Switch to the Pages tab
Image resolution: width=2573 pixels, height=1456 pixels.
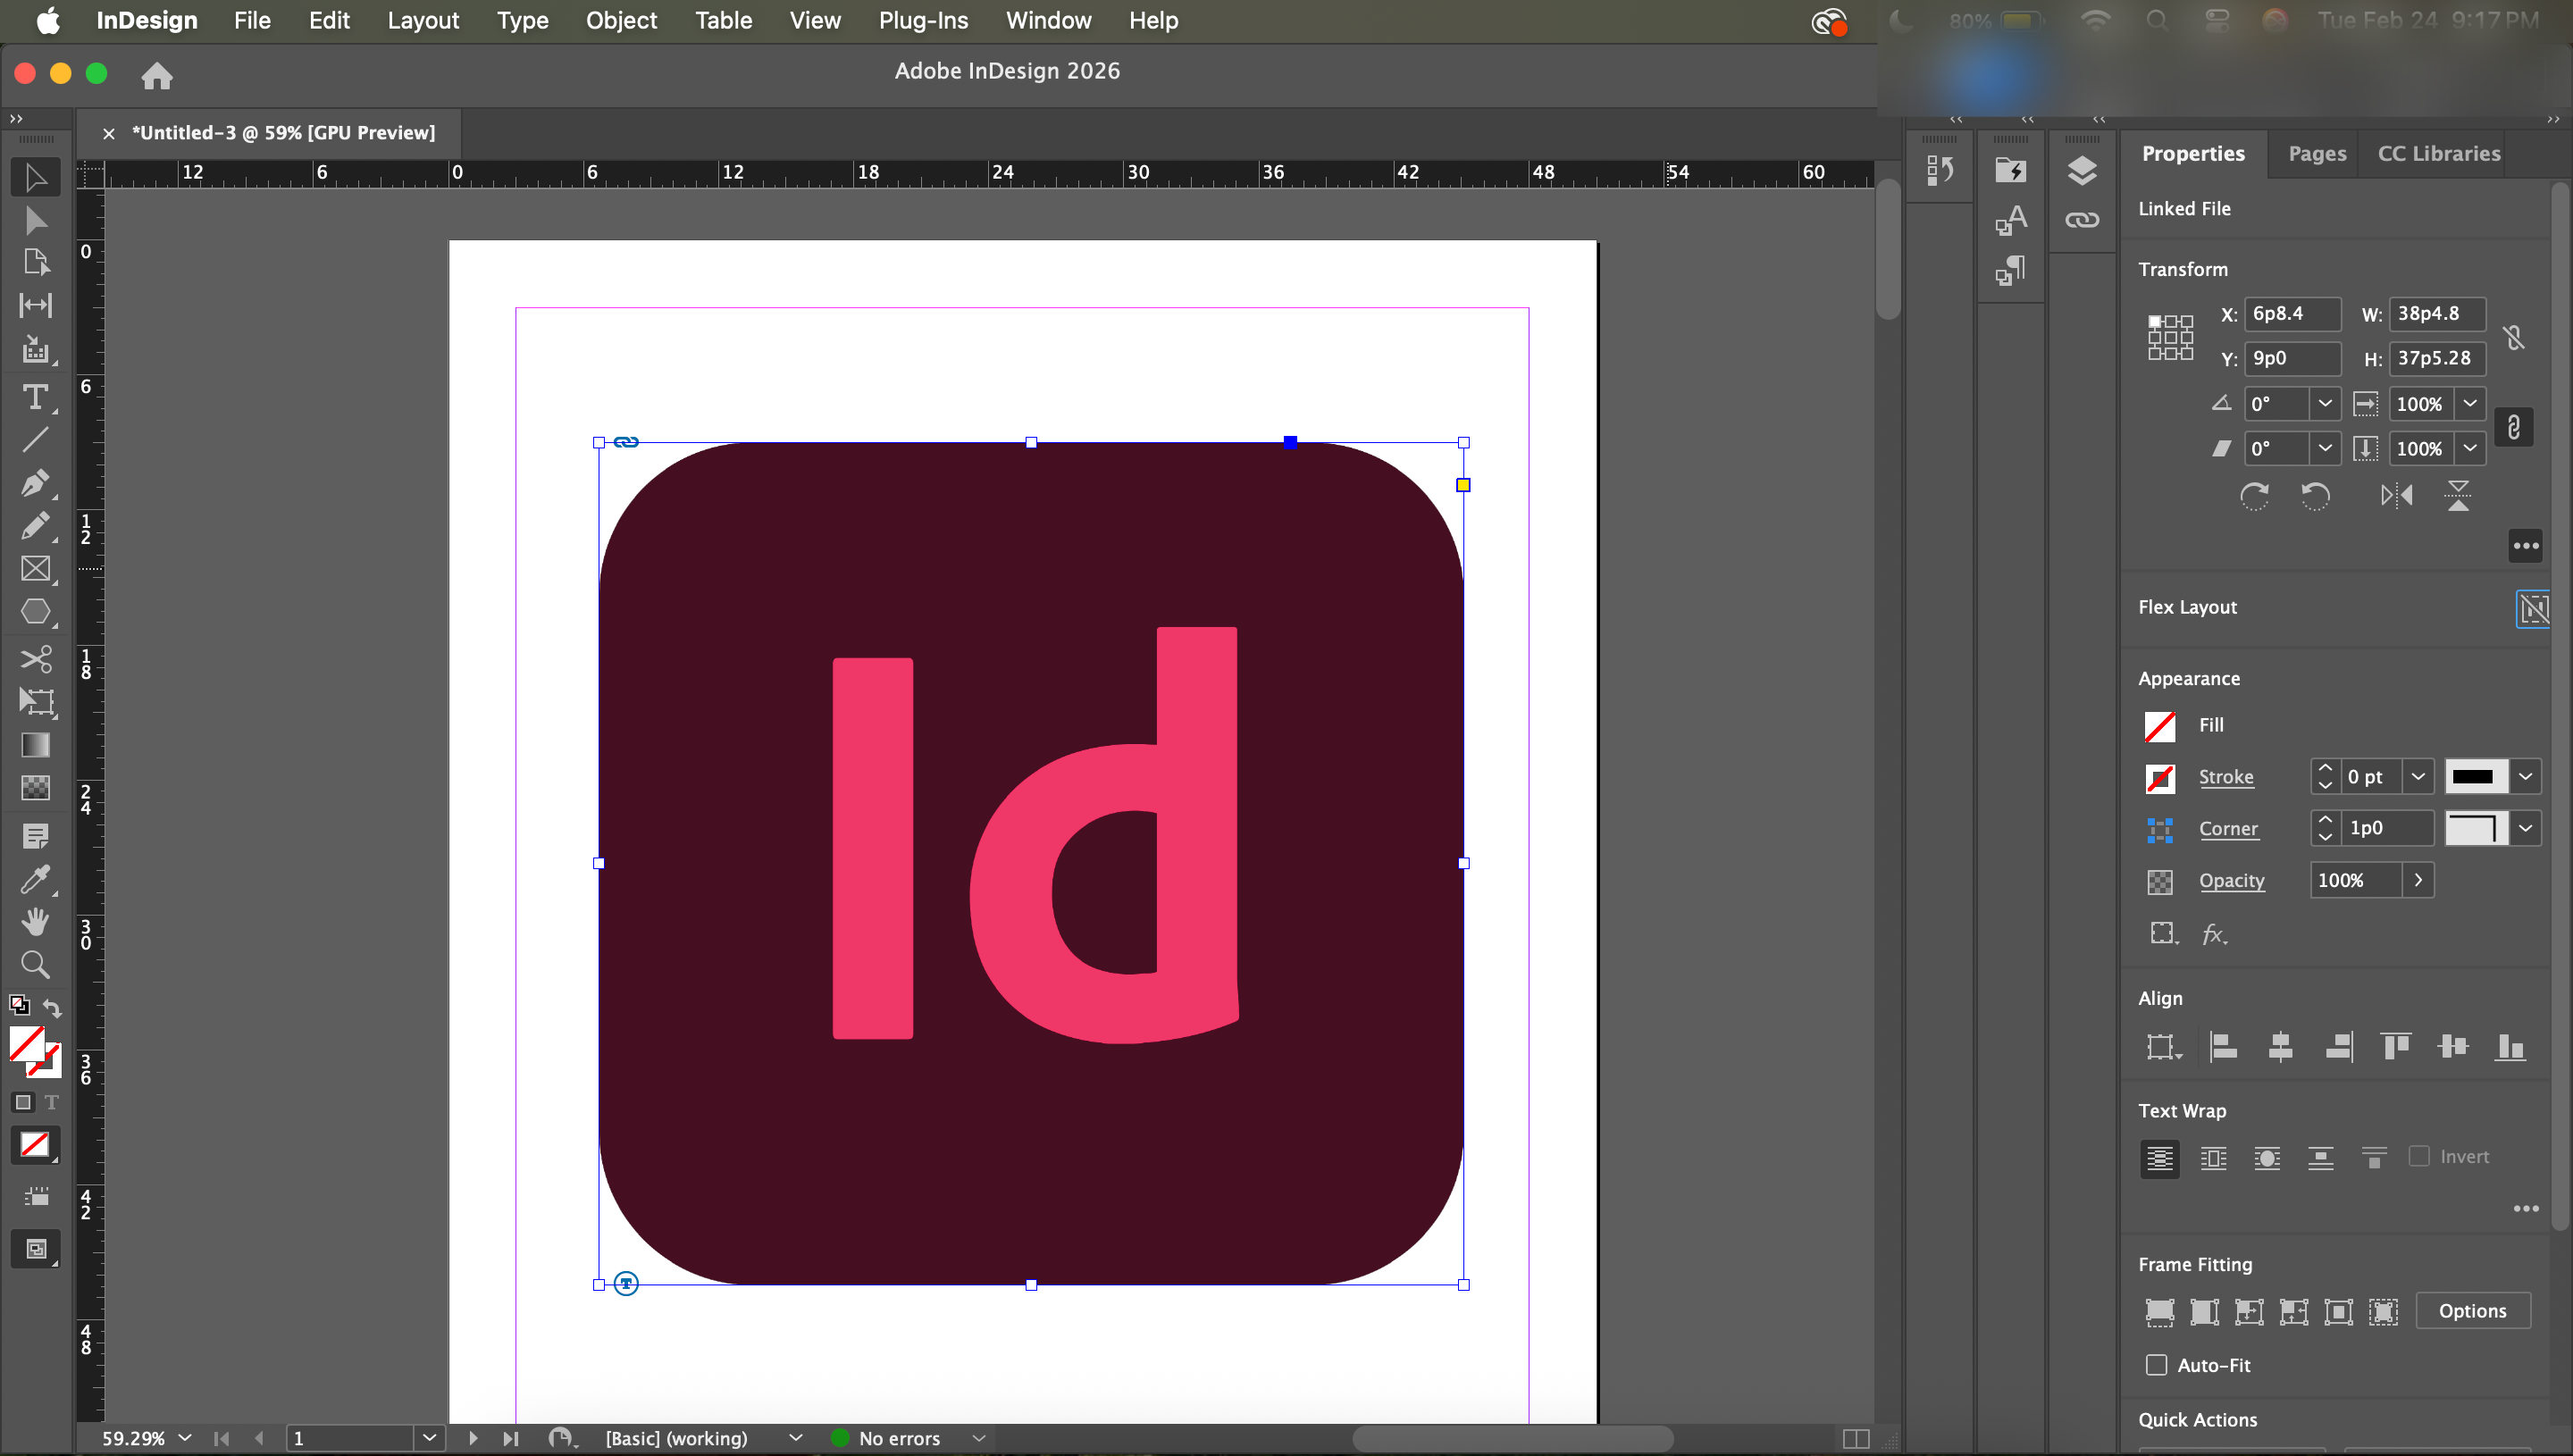click(x=2317, y=154)
